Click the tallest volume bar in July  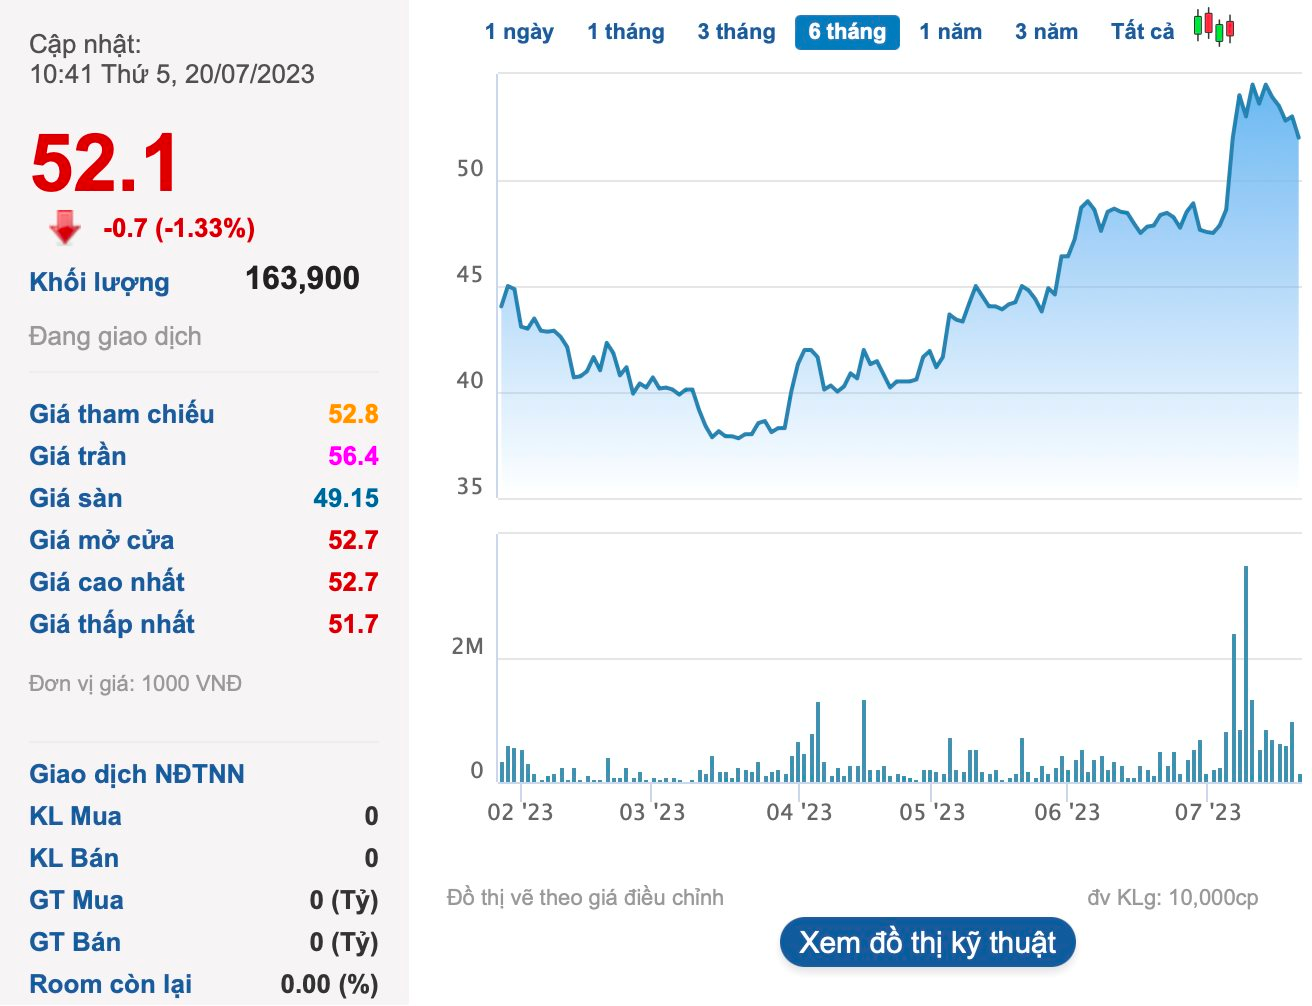click(x=1246, y=670)
